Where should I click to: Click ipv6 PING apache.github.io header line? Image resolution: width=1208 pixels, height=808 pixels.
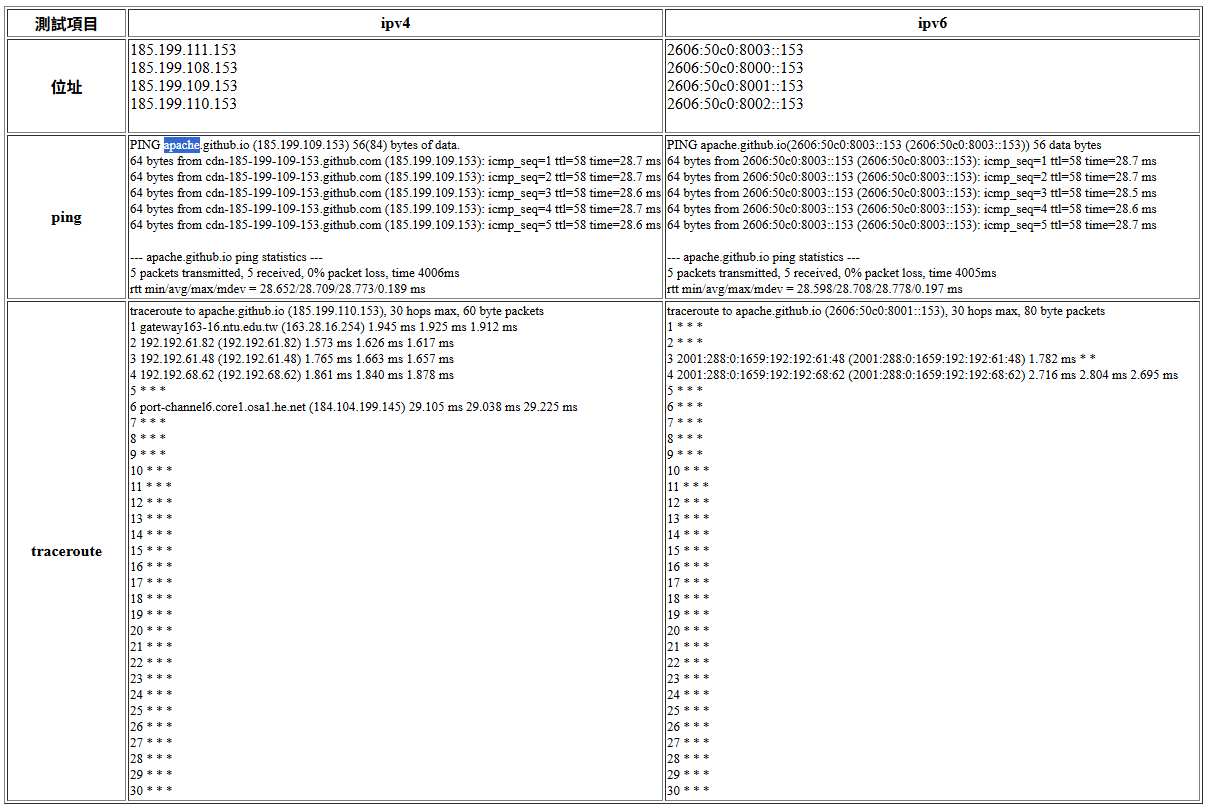click(x=884, y=145)
